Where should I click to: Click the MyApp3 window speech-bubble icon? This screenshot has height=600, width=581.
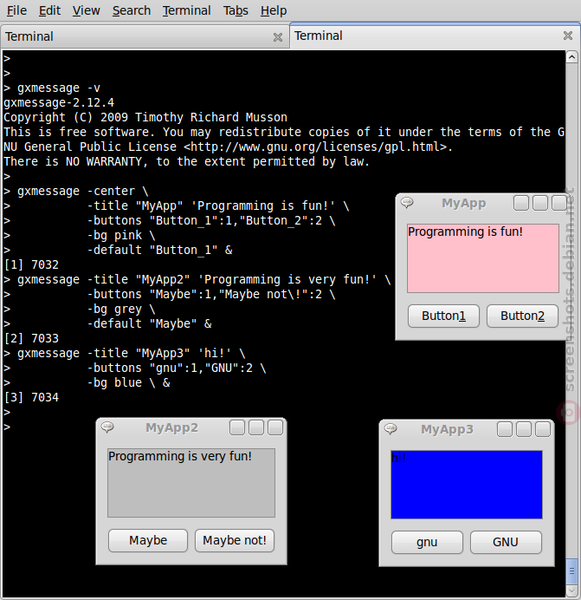390,429
